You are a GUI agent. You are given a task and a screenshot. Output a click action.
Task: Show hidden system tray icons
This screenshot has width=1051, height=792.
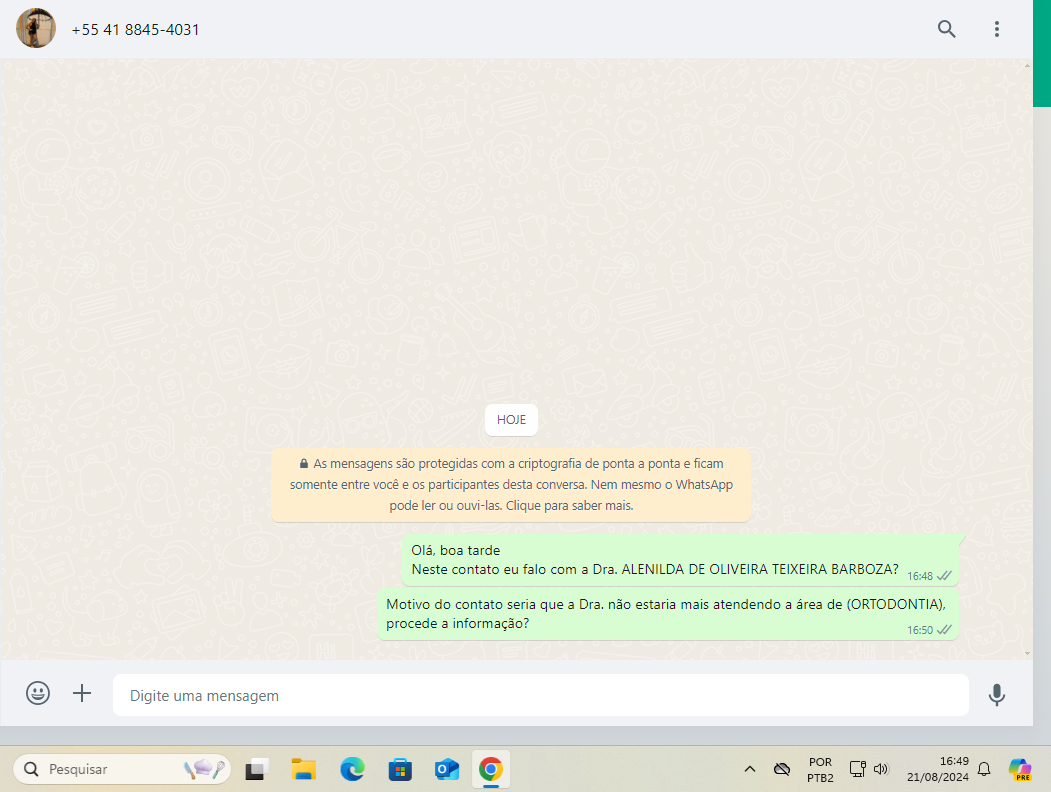click(750, 769)
